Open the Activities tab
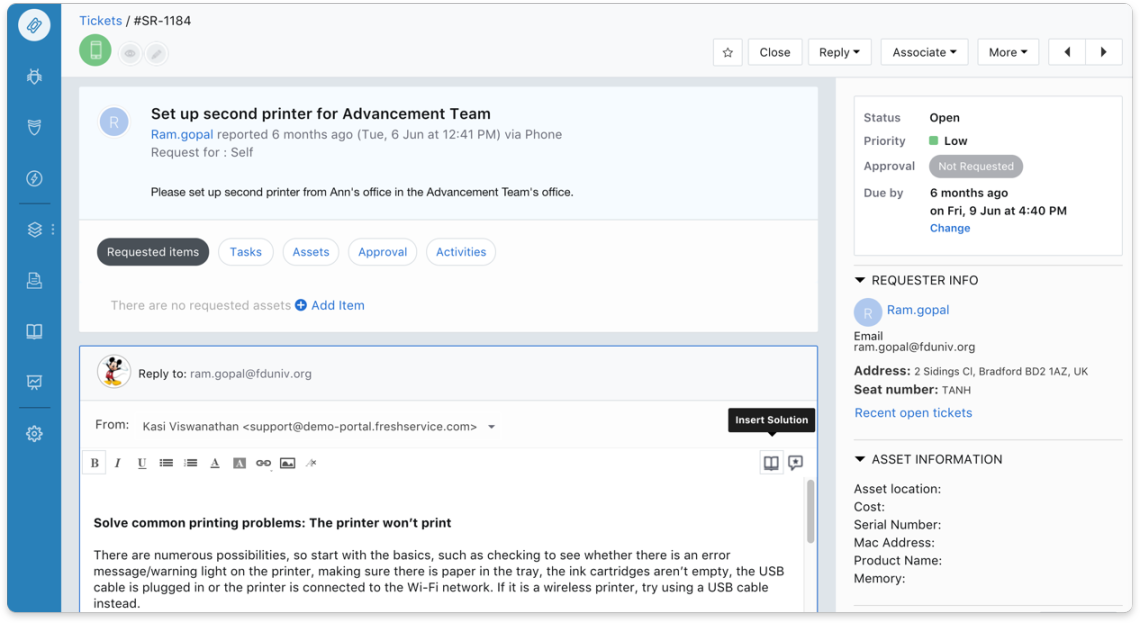 point(460,252)
